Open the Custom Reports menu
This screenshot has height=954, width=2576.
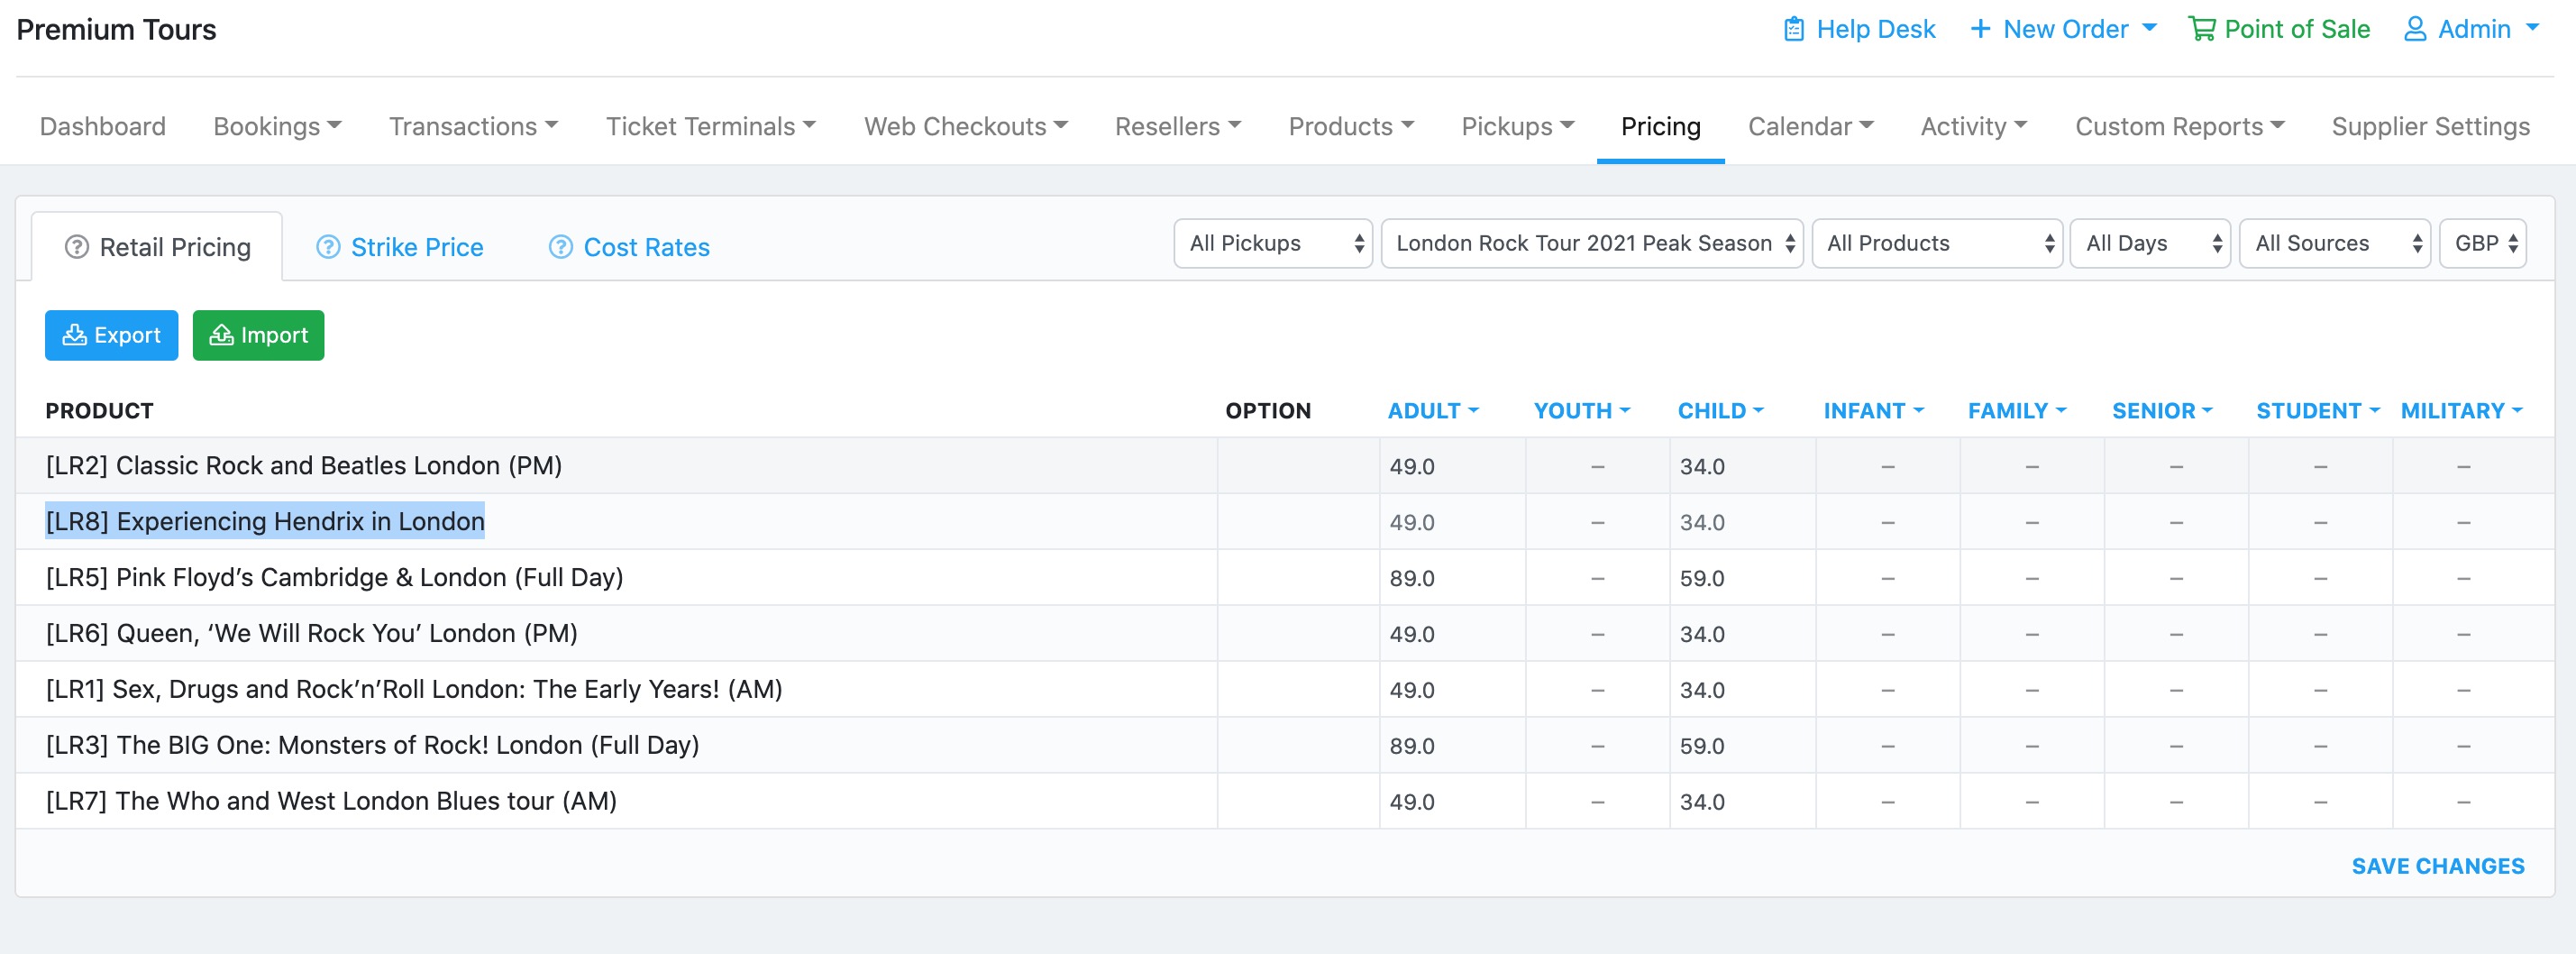point(2179,127)
